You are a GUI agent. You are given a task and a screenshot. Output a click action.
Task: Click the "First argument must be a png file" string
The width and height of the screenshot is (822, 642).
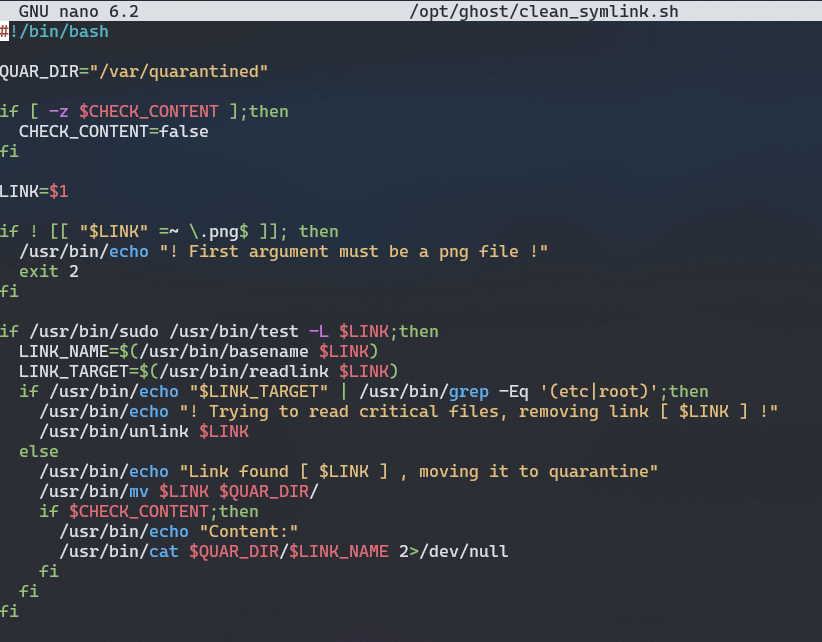click(353, 251)
